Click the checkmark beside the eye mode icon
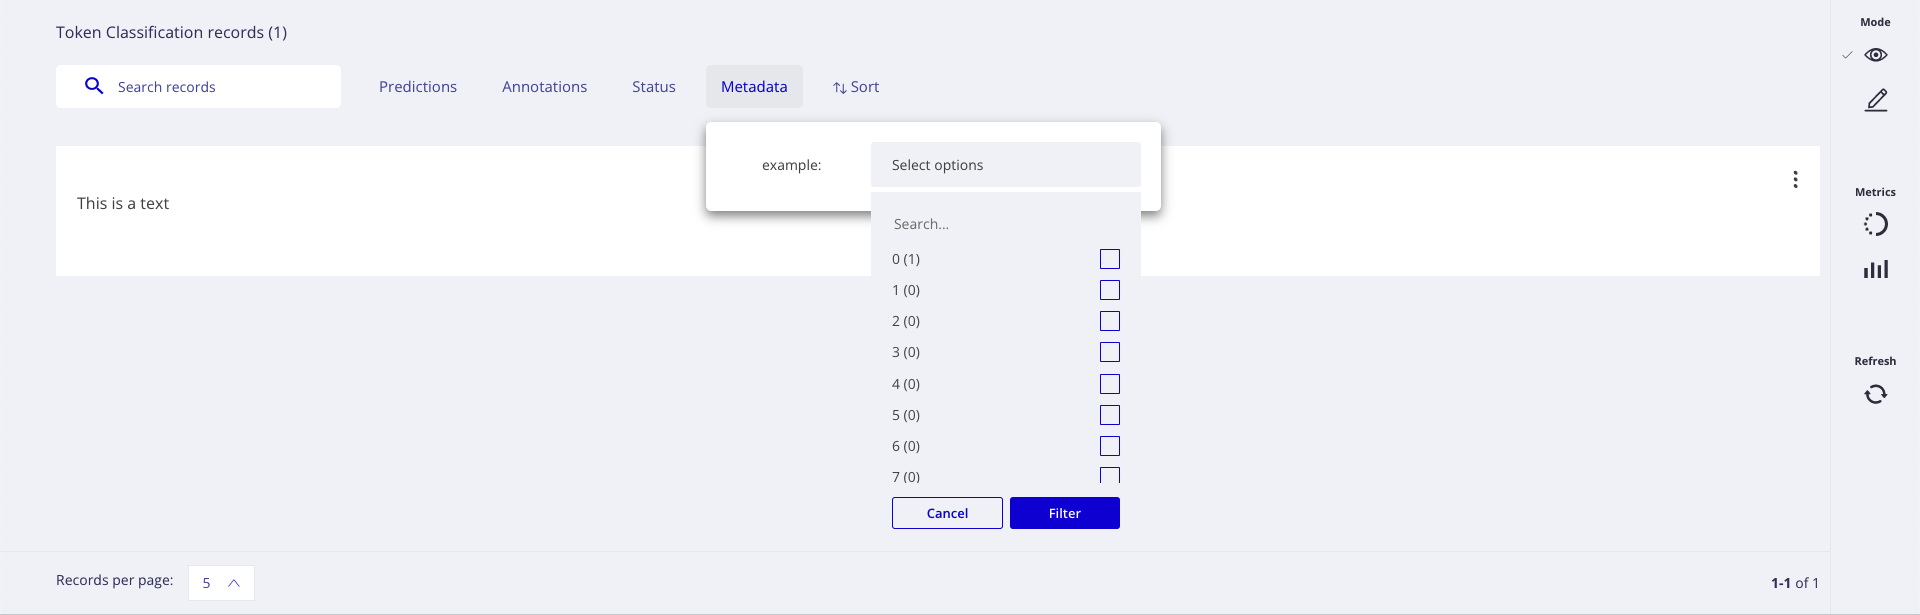 point(1847,55)
